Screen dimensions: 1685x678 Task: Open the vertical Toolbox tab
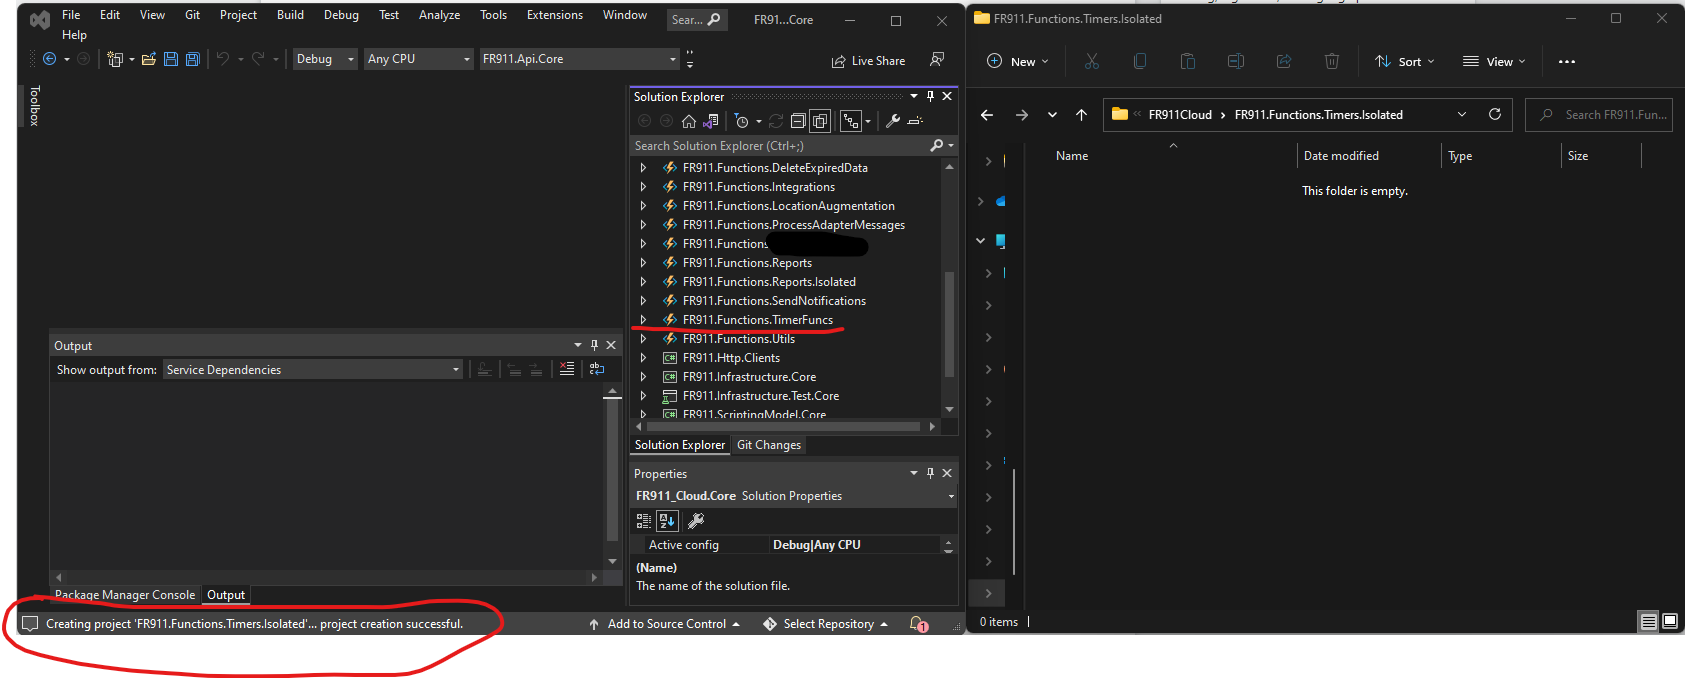[x=34, y=105]
